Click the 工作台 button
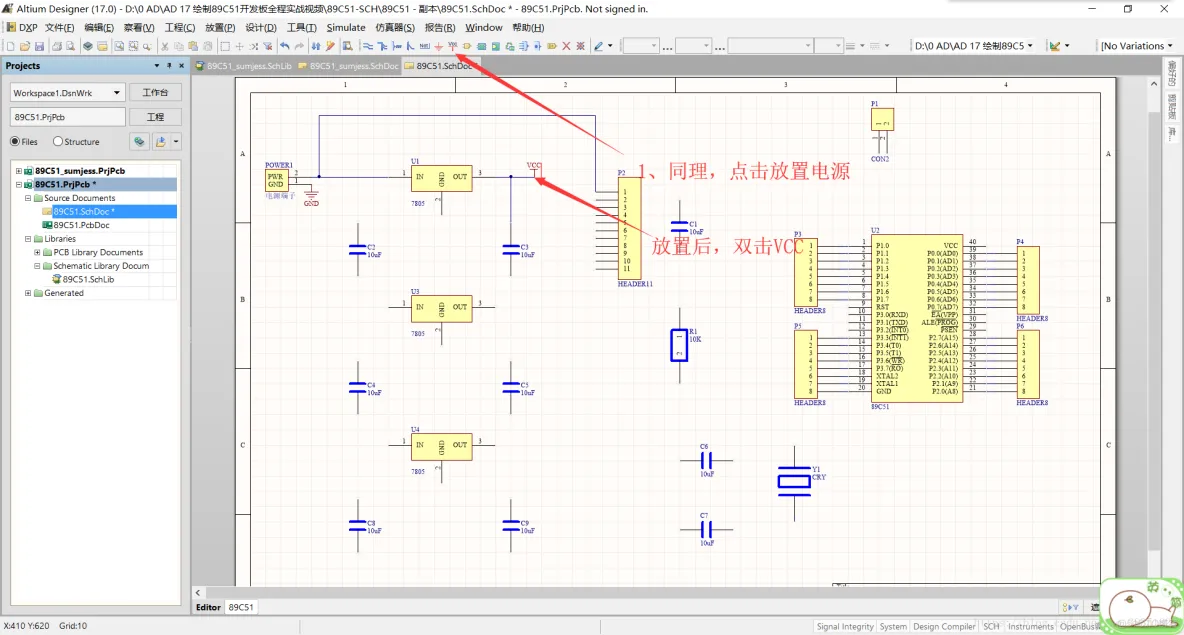 tap(155, 93)
